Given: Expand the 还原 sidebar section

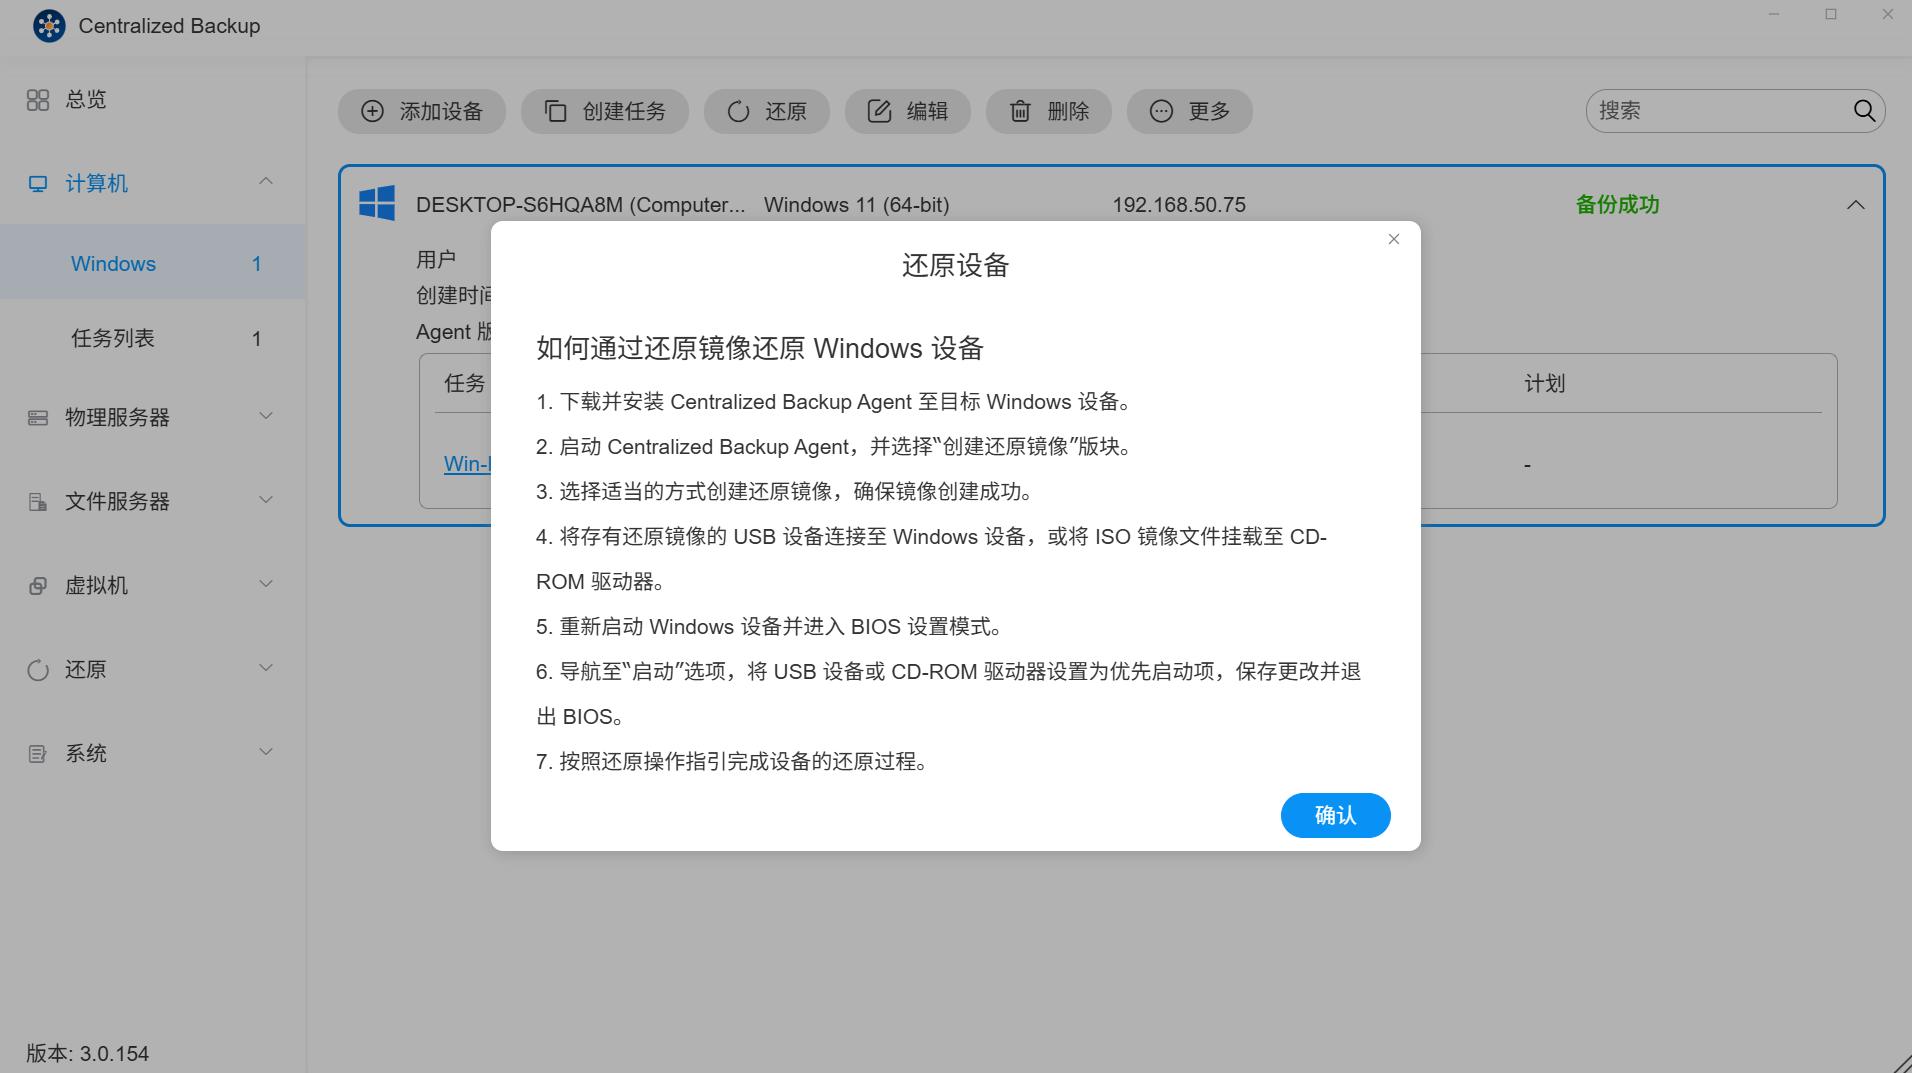Looking at the screenshot, I should [266, 668].
